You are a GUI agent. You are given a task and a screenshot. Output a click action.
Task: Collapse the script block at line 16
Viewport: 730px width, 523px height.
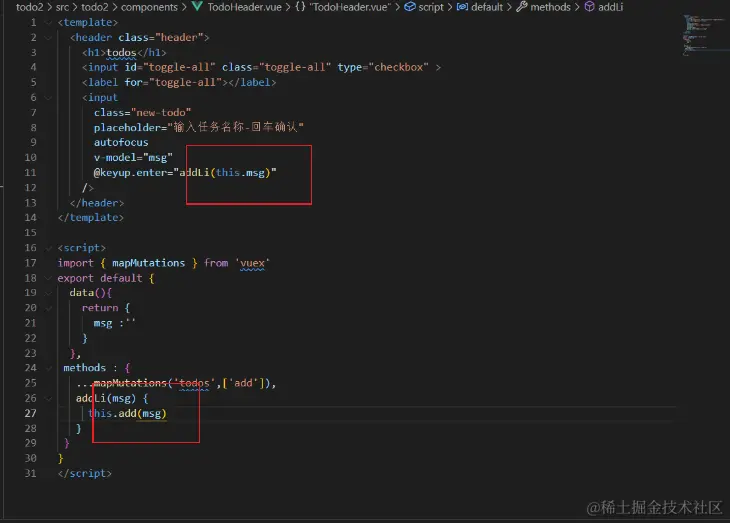tap(48, 248)
